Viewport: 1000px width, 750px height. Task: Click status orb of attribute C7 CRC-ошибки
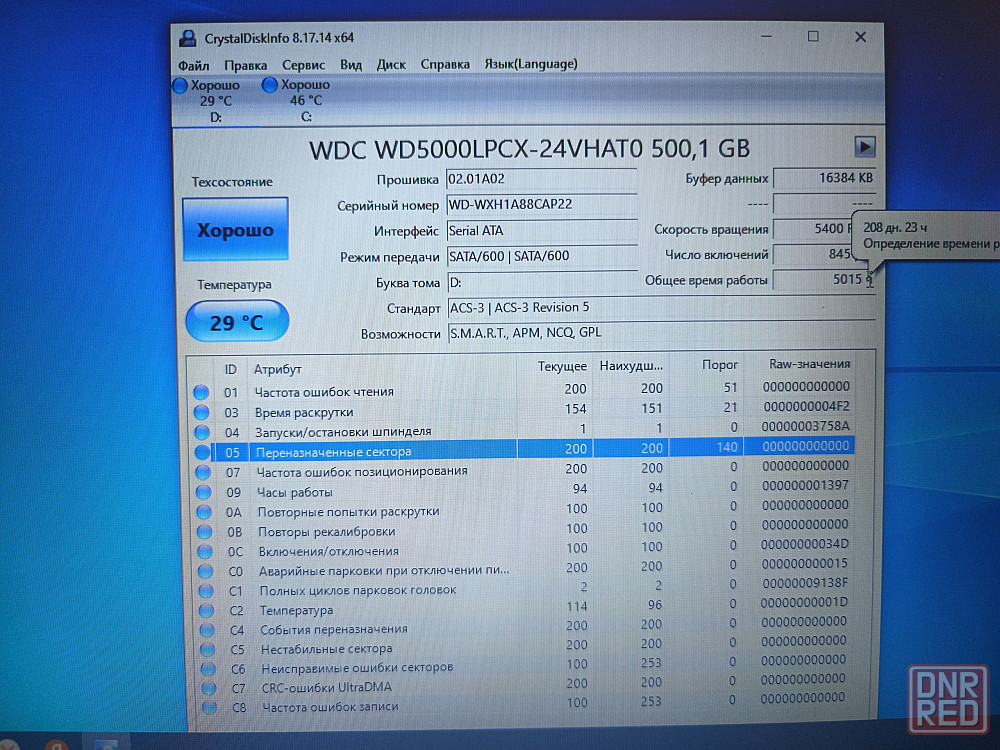(207, 688)
